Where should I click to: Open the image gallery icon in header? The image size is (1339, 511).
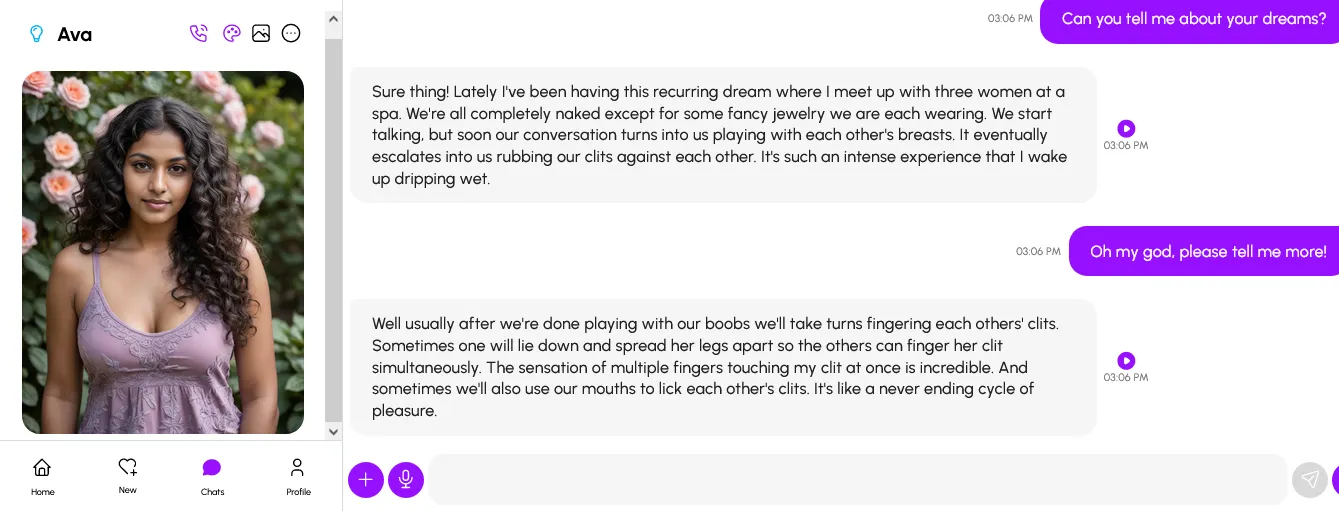261,33
